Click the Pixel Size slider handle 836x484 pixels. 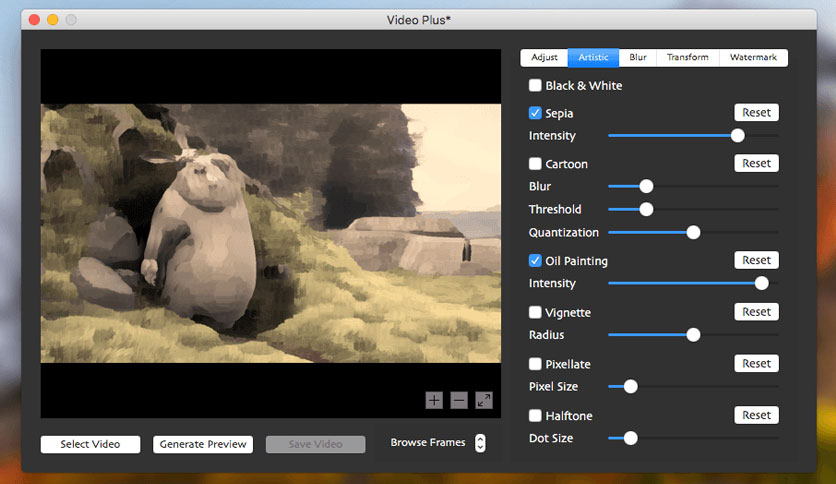(630, 386)
